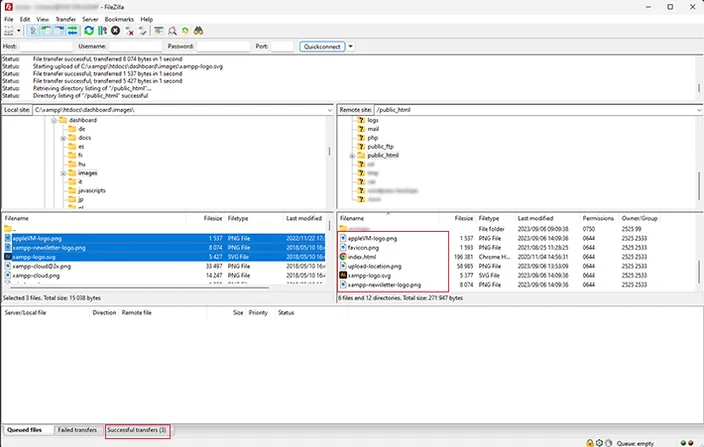The image size is (704, 447).
Task: Sort remote files by Permissions column
Action: point(598,219)
